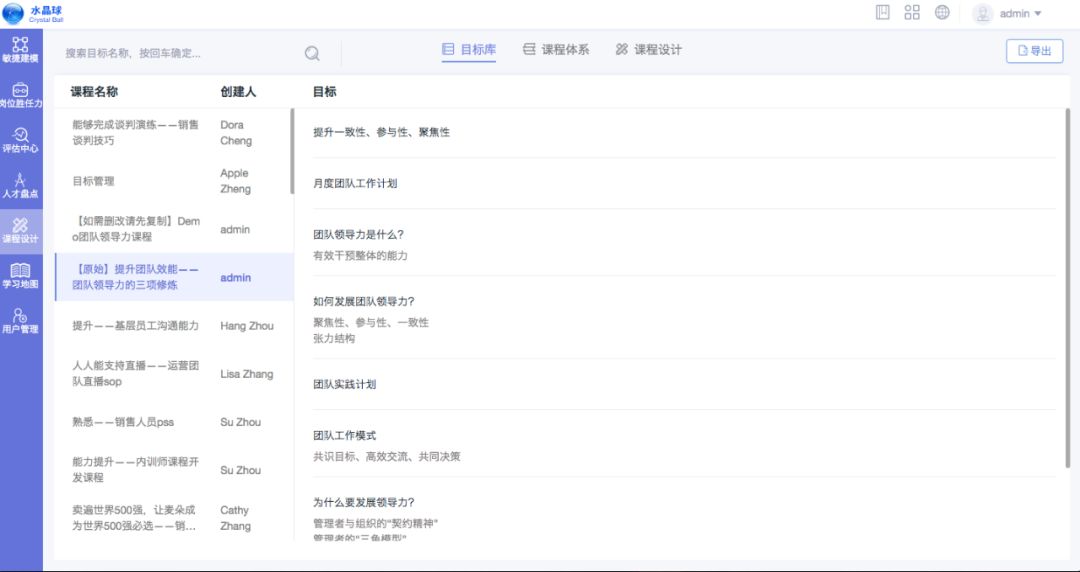This screenshot has height=572, width=1080.
Task: Click the search magnifier icon
Action: click(x=312, y=53)
